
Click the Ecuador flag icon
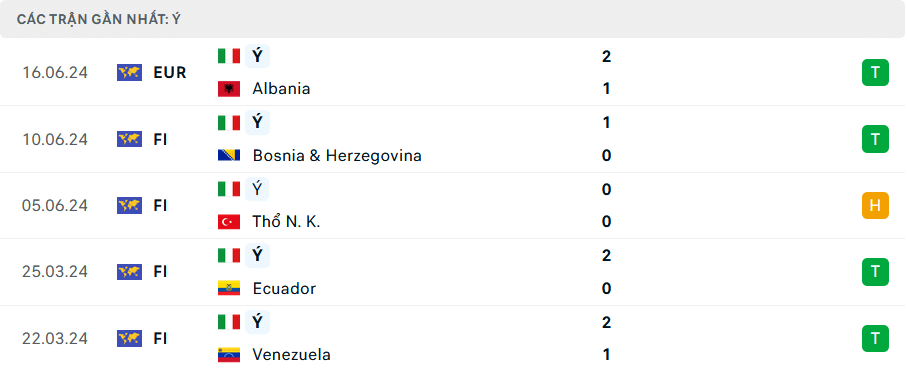click(x=229, y=288)
